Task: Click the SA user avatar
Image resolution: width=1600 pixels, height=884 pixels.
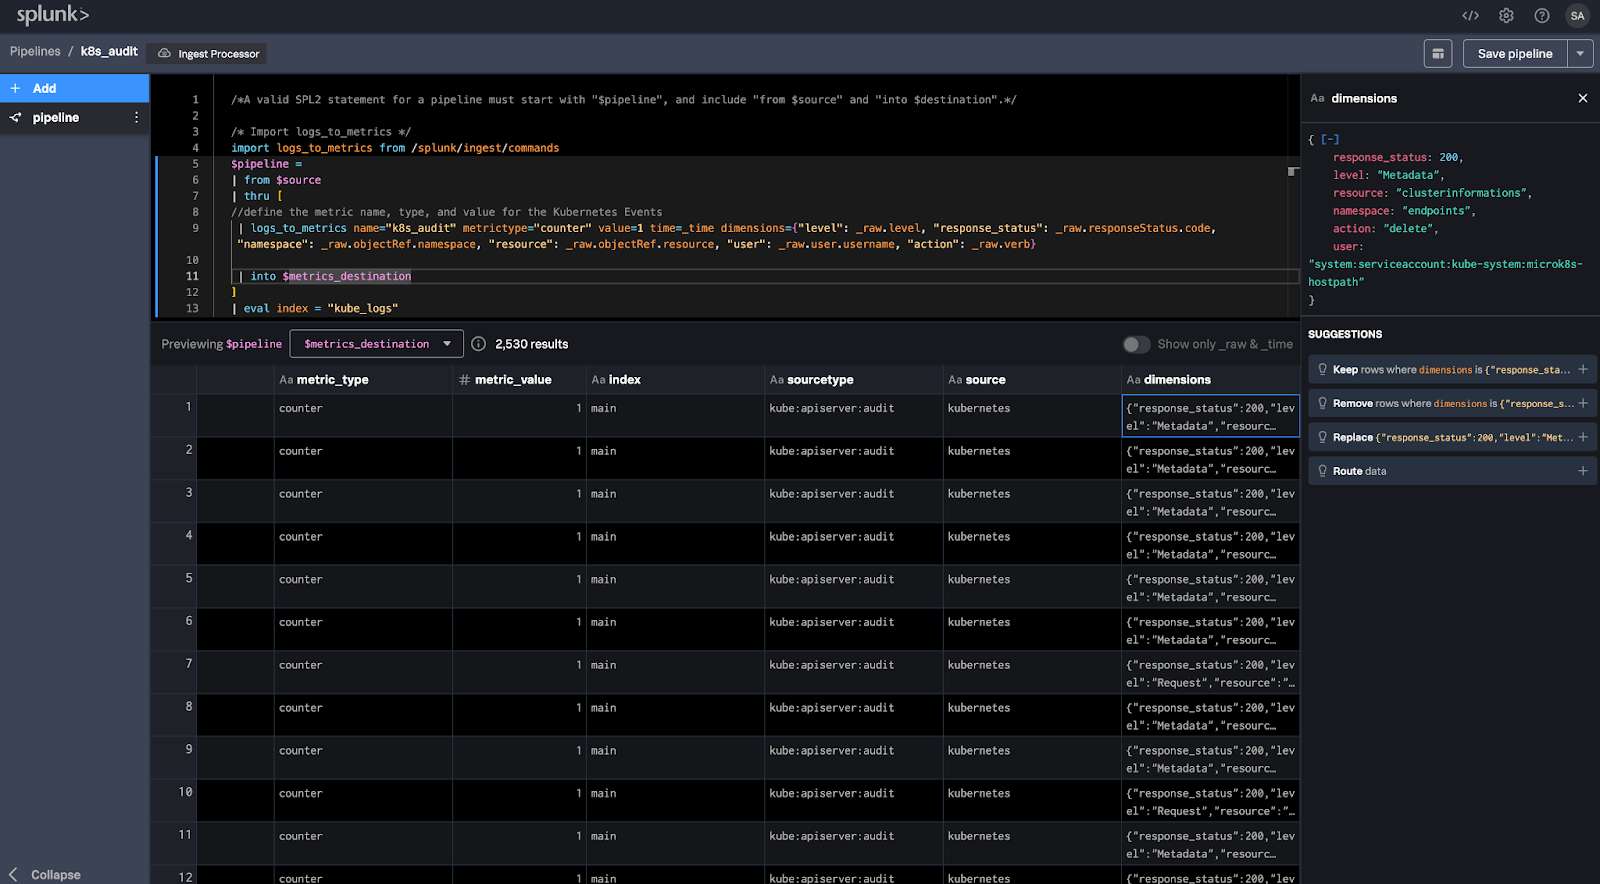Action: tap(1578, 16)
